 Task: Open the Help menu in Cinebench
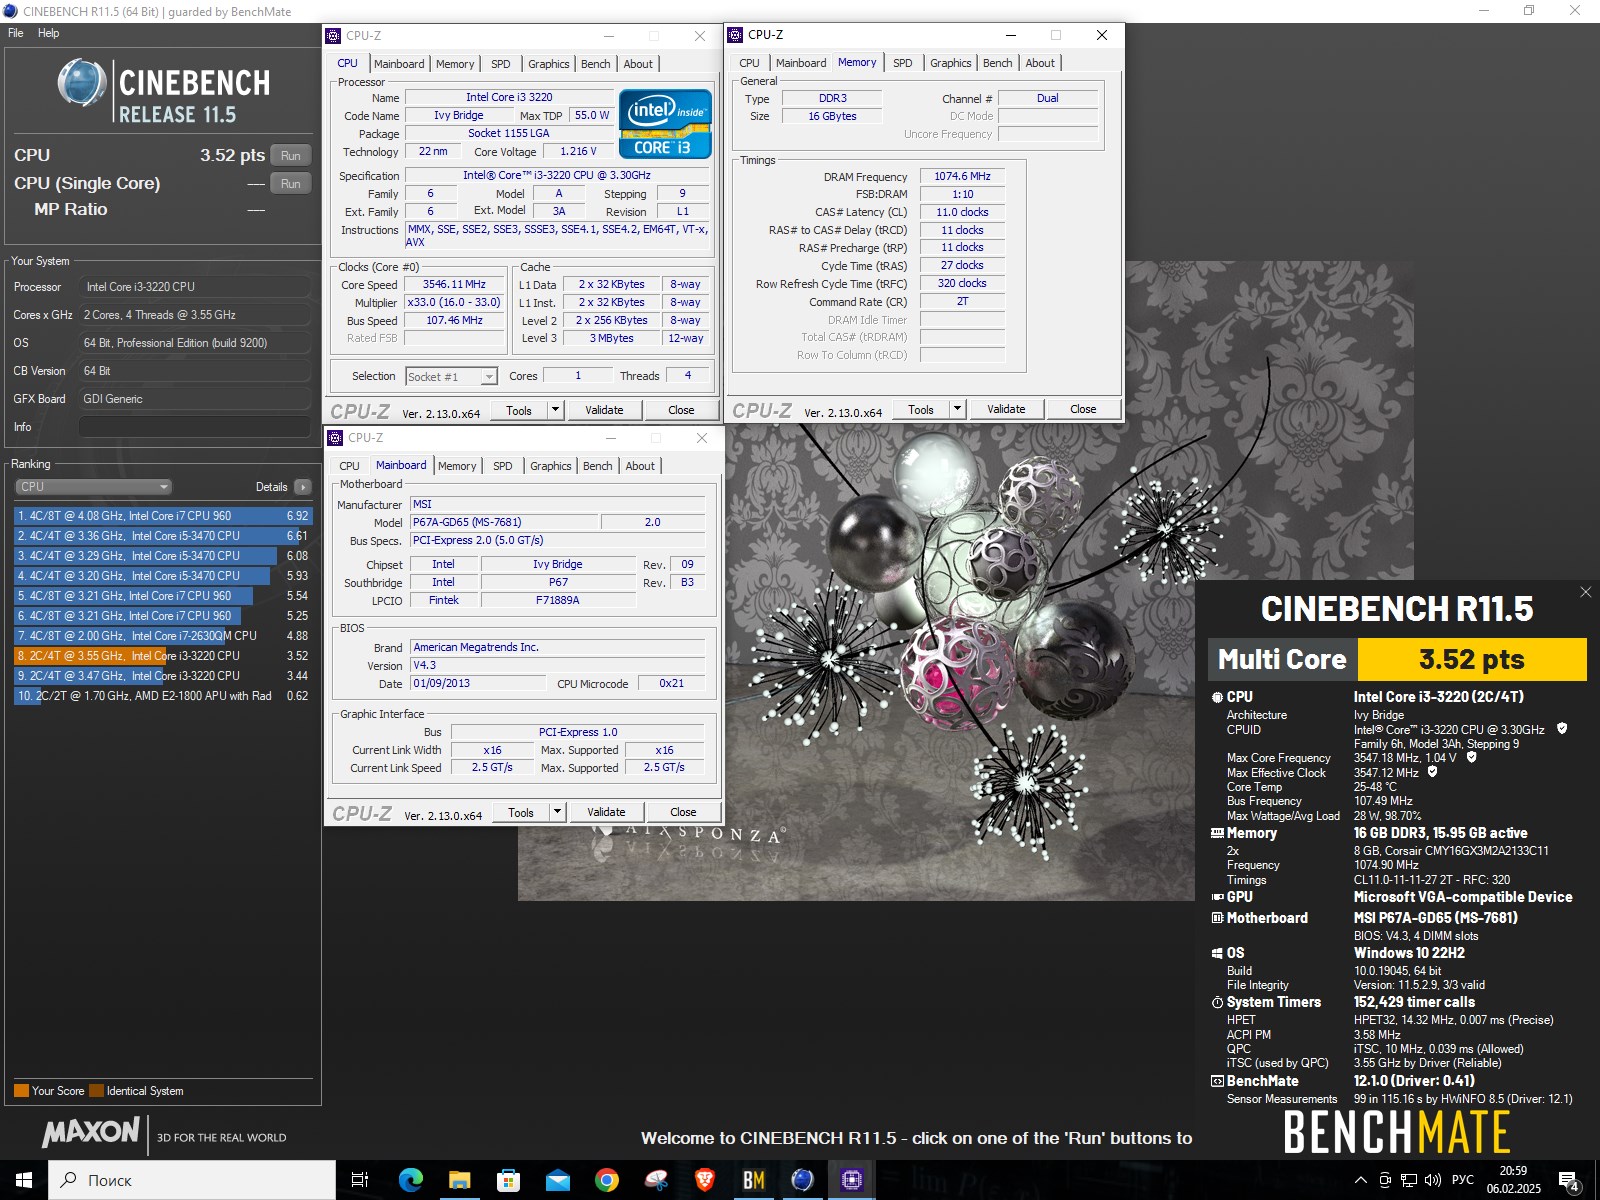tap(48, 33)
